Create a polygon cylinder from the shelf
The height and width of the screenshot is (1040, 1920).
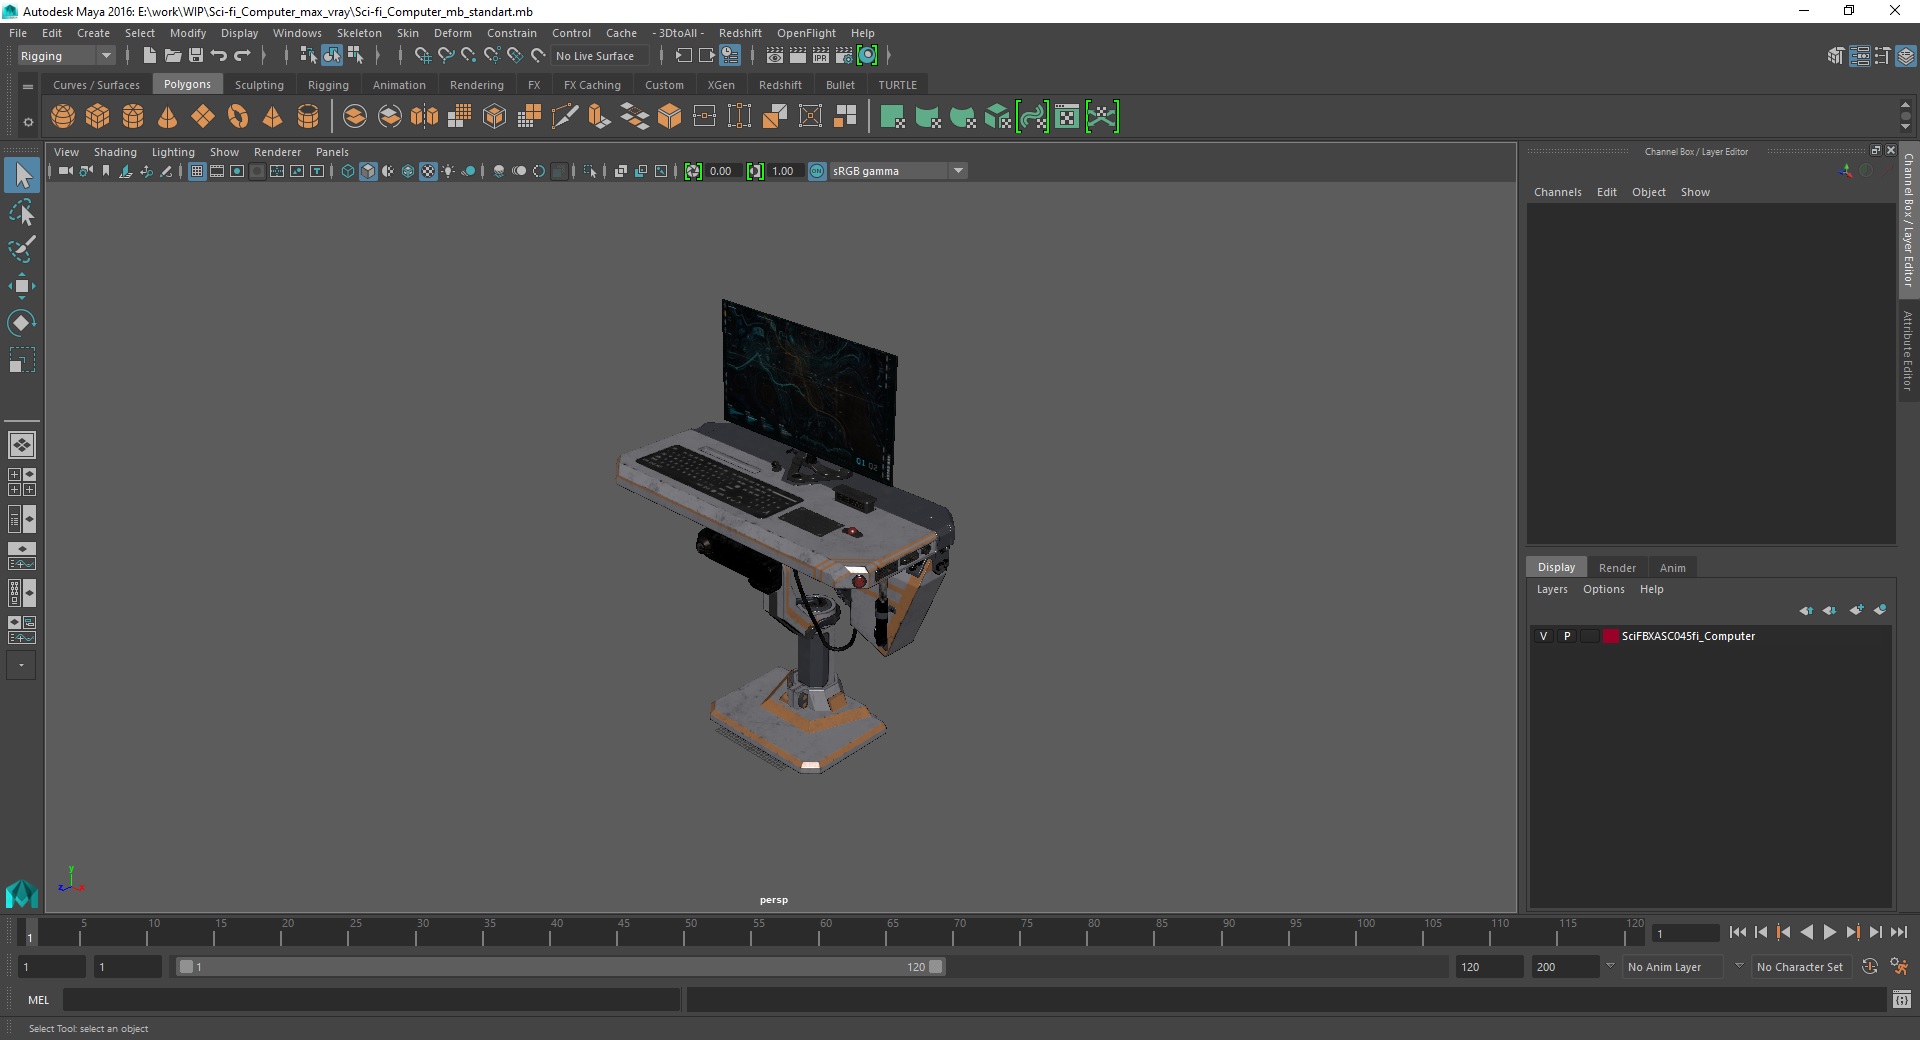coord(133,117)
